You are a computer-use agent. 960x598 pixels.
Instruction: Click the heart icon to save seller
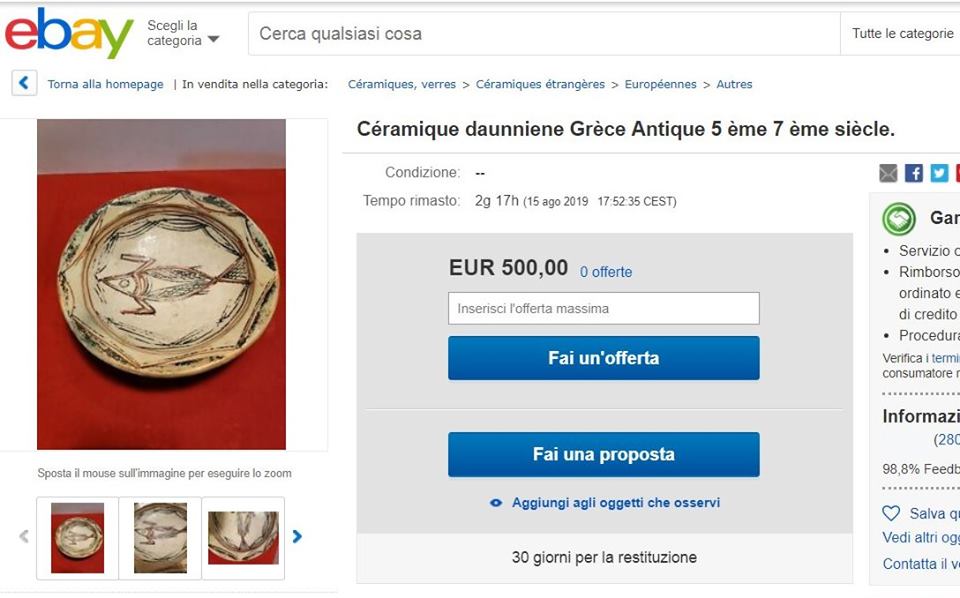(891, 513)
